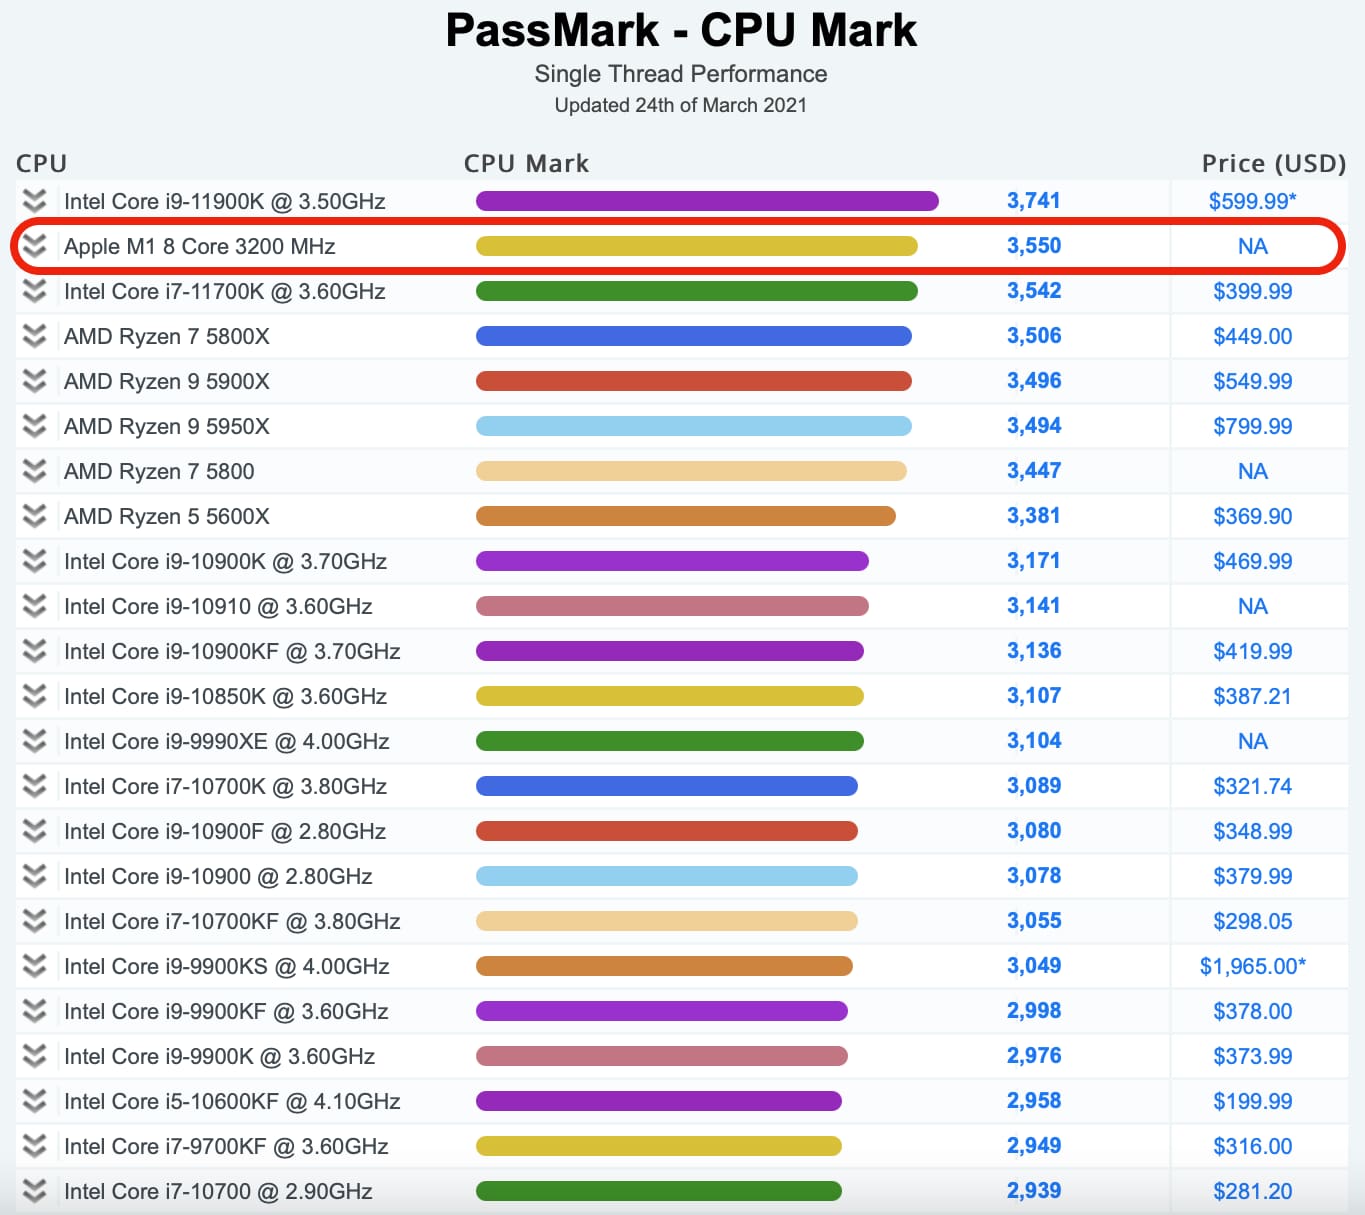Screen dimensions: 1365x1215
Task: Click the $449.00 price for Ryzen 7 5800X
Action: (x=1253, y=336)
